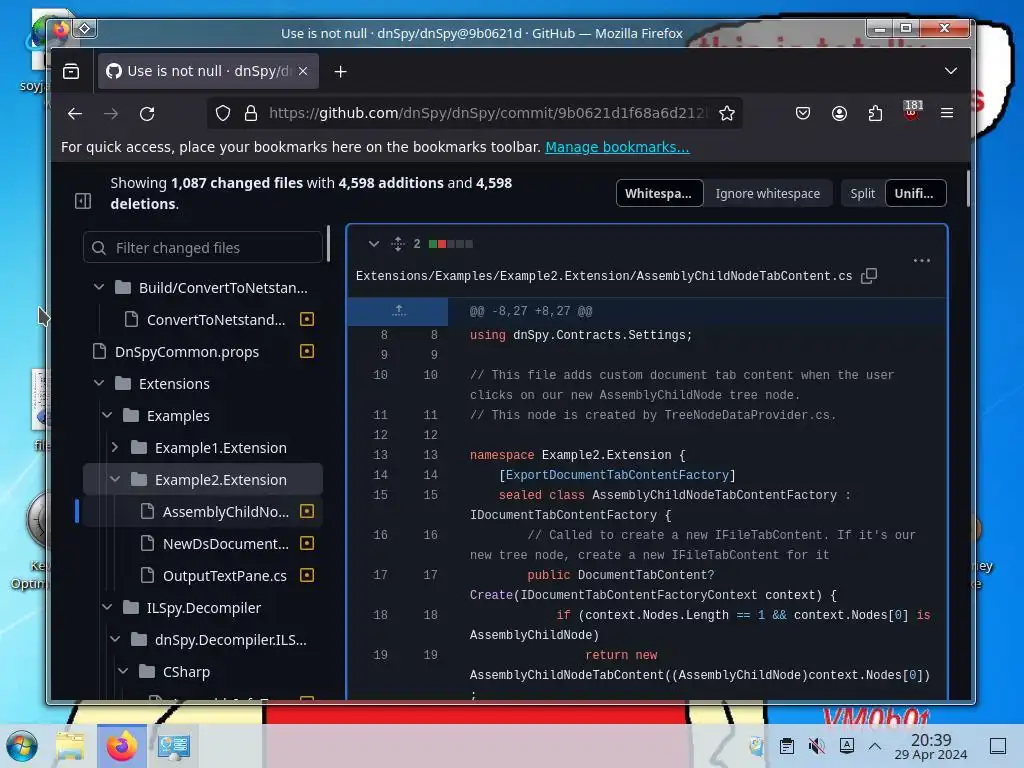Screen dimensions: 1024x768
Task: Open DnSpyCommon.props in the tree
Action: click(x=187, y=351)
